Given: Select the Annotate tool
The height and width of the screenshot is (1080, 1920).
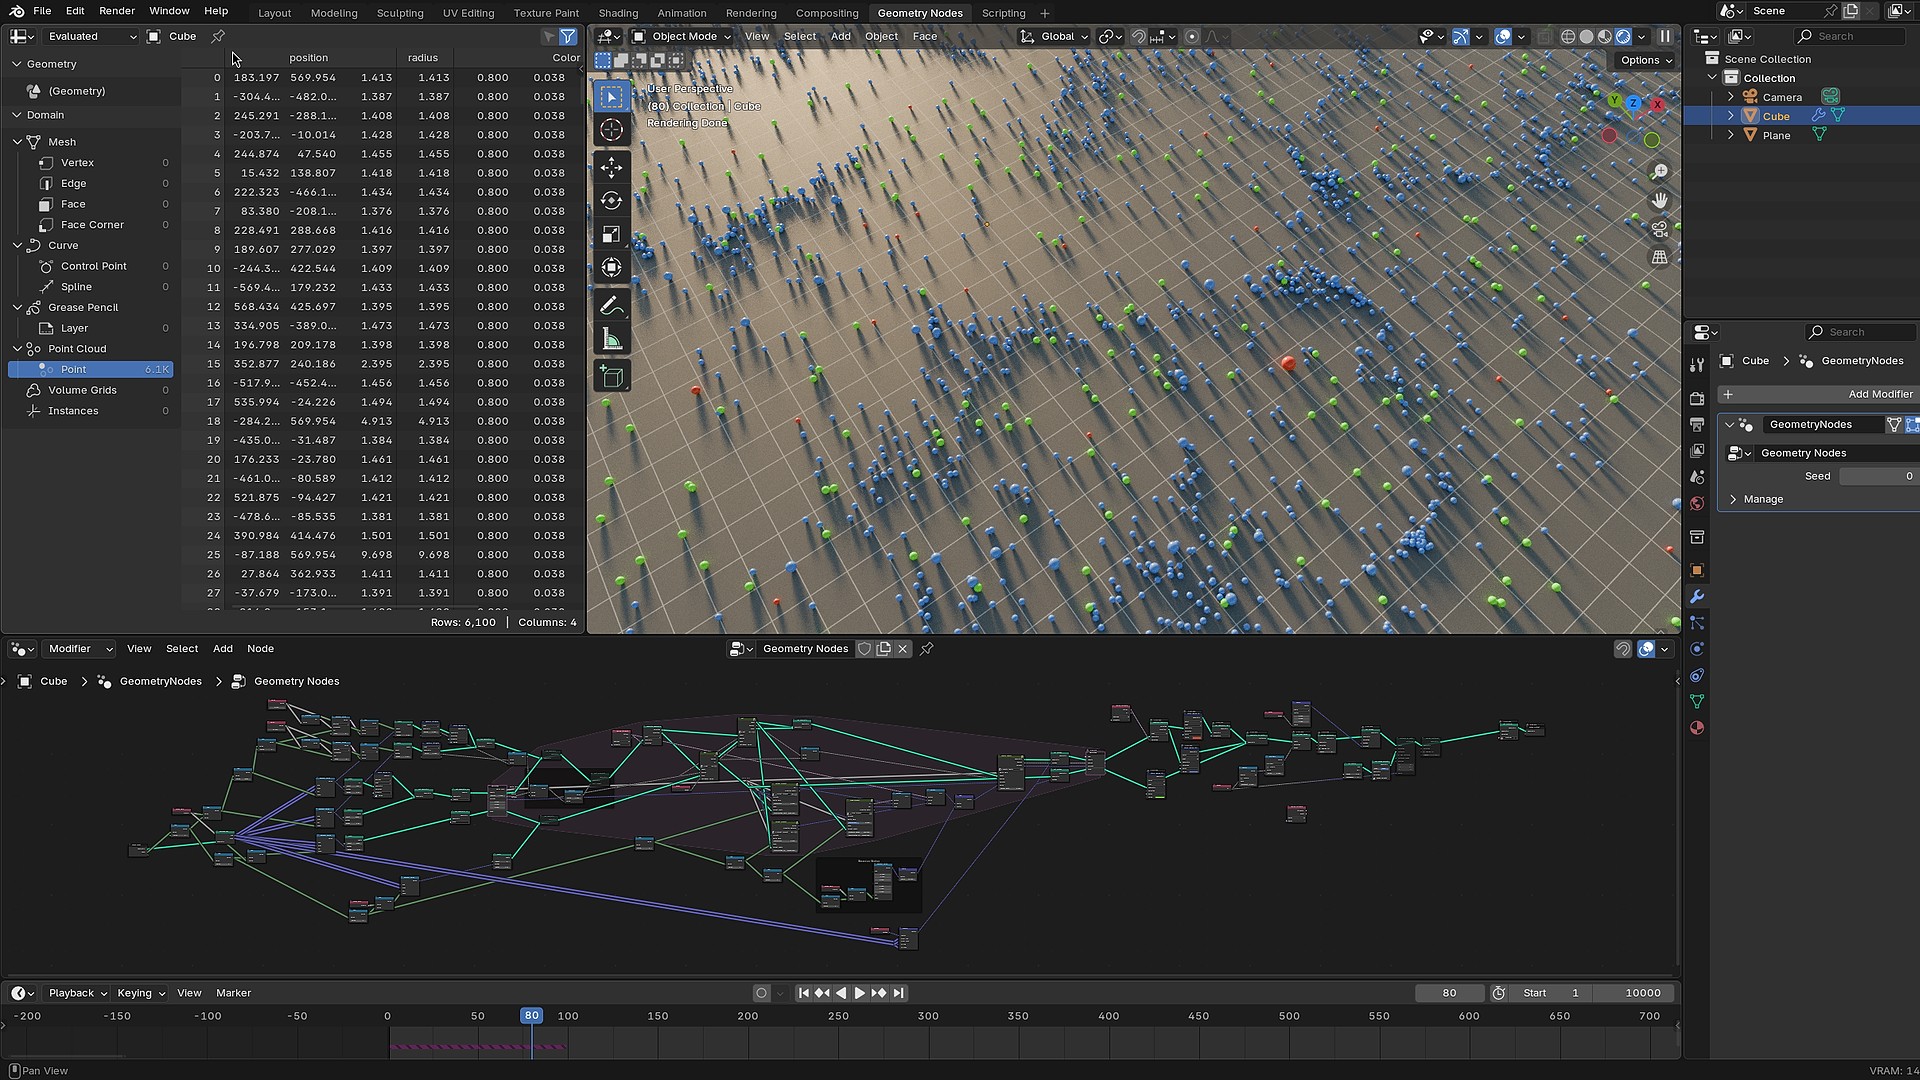Looking at the screenshot, I should click(611, 306).
